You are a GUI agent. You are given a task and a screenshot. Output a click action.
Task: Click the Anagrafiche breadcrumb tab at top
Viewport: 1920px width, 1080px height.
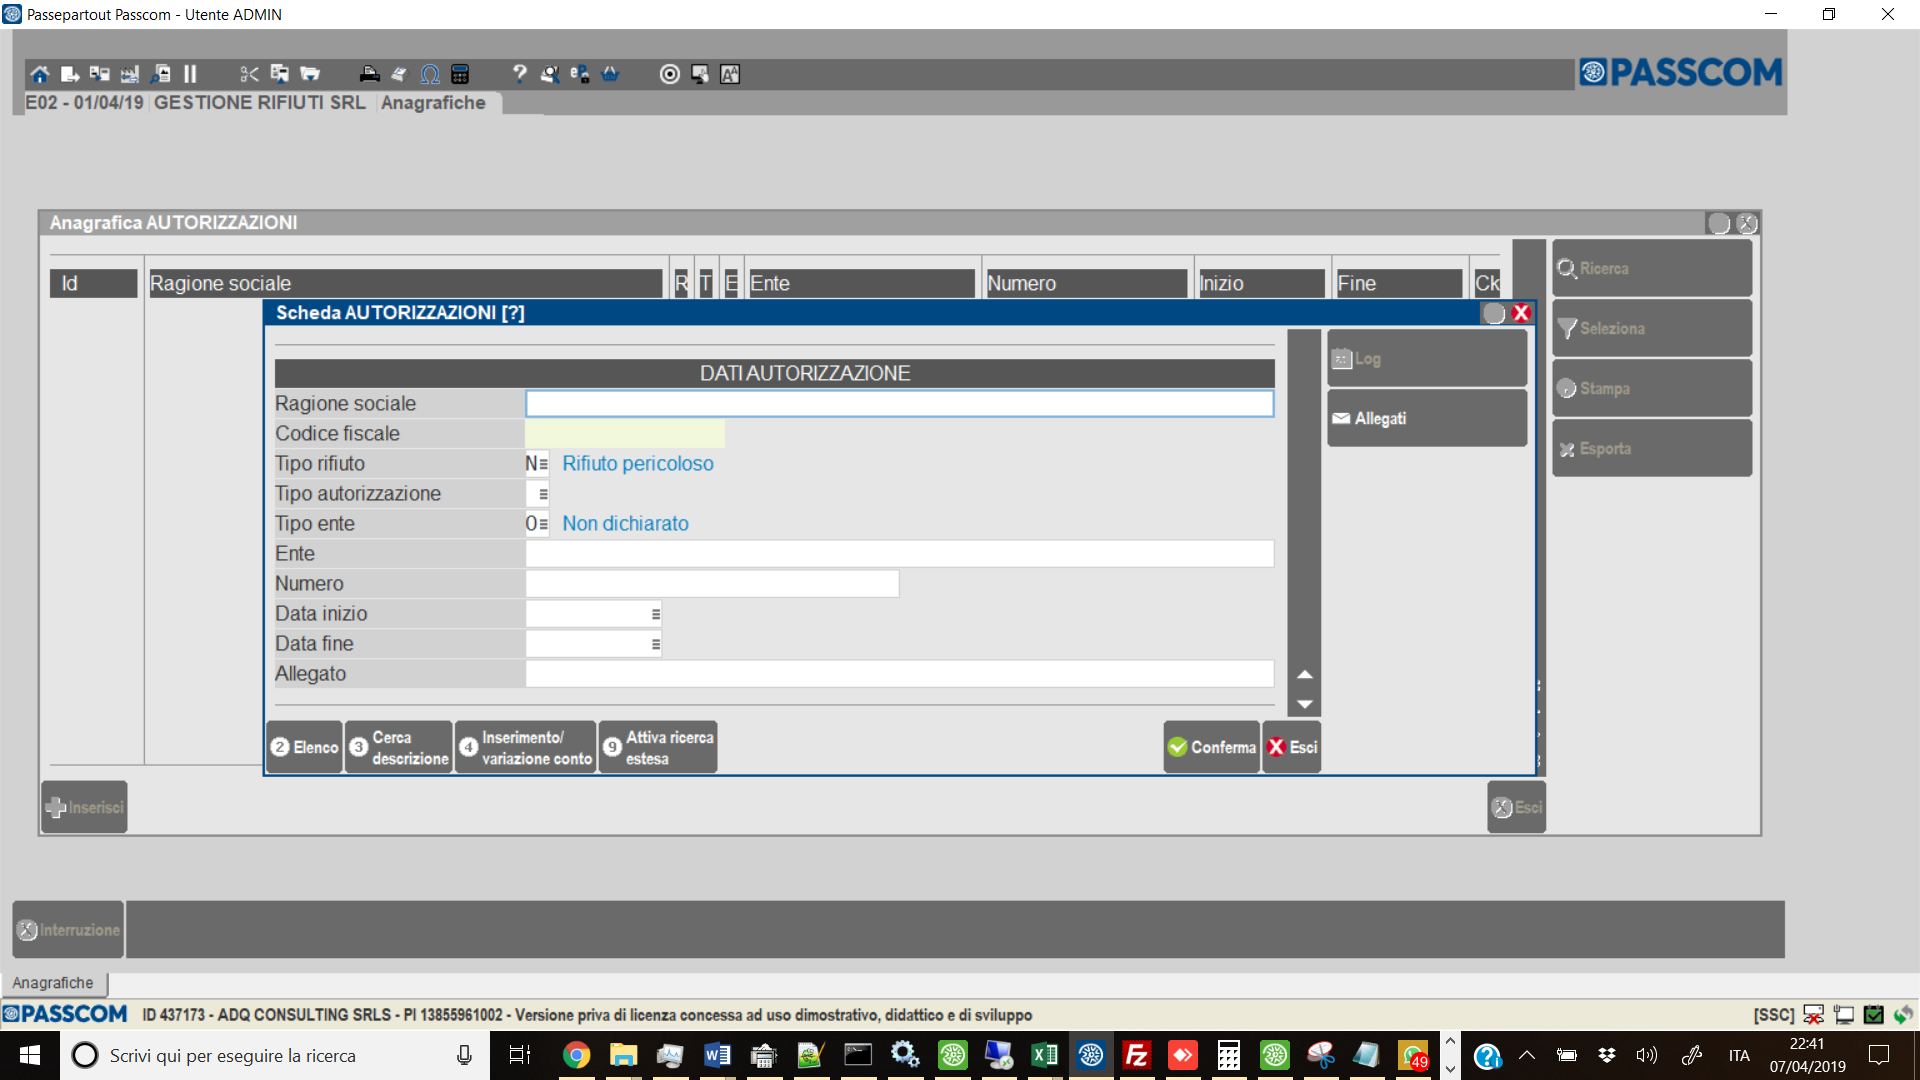pyautogui.click(x=433, y=103)
